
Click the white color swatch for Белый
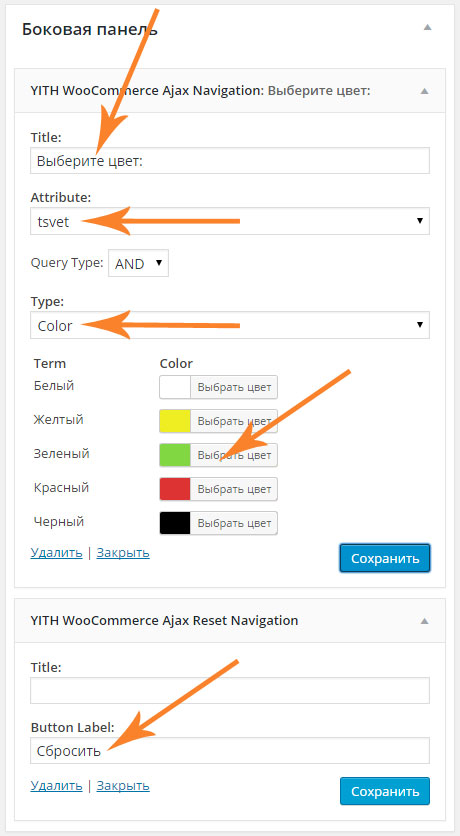click(x=175, y=387)
